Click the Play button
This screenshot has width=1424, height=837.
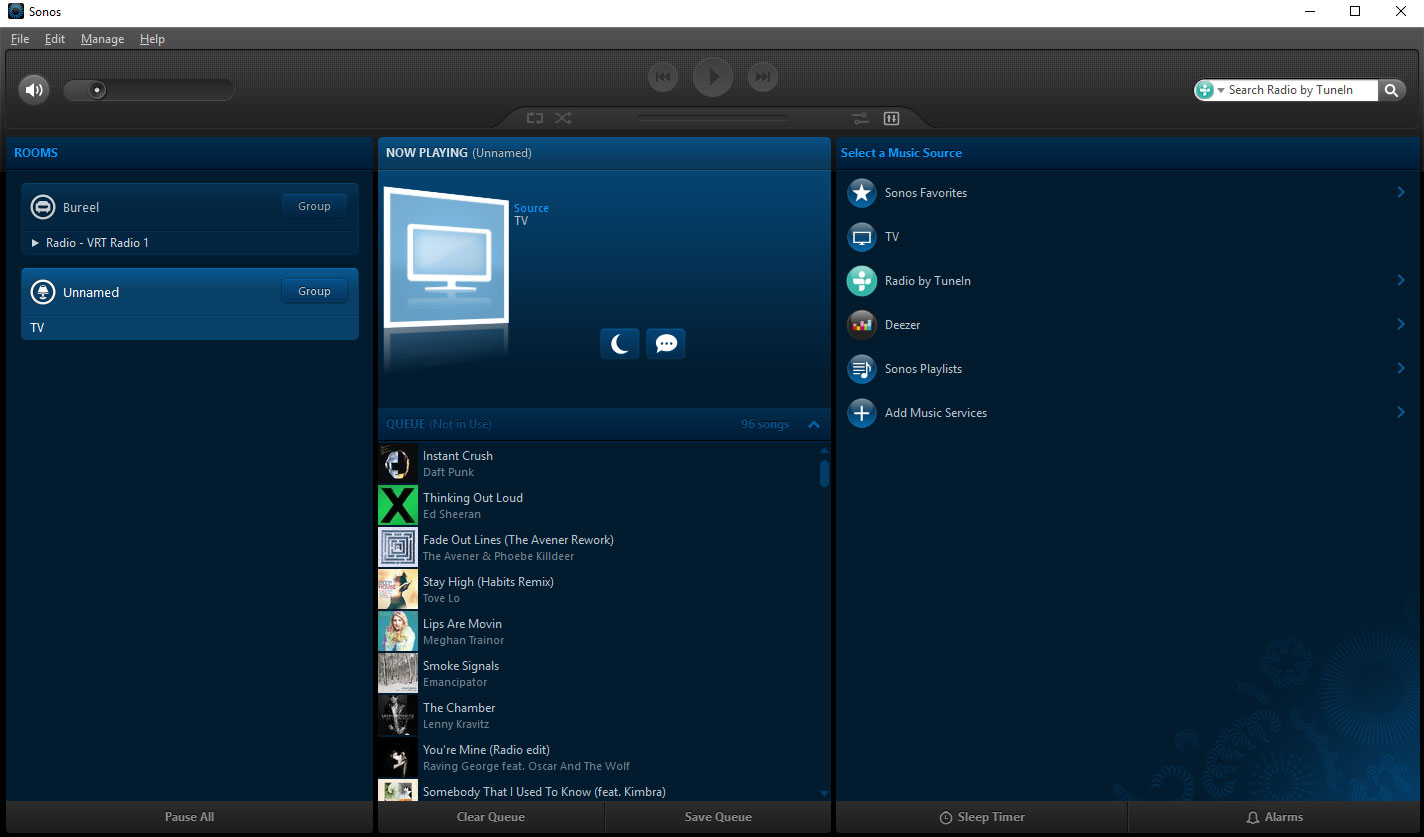(713, 77)
